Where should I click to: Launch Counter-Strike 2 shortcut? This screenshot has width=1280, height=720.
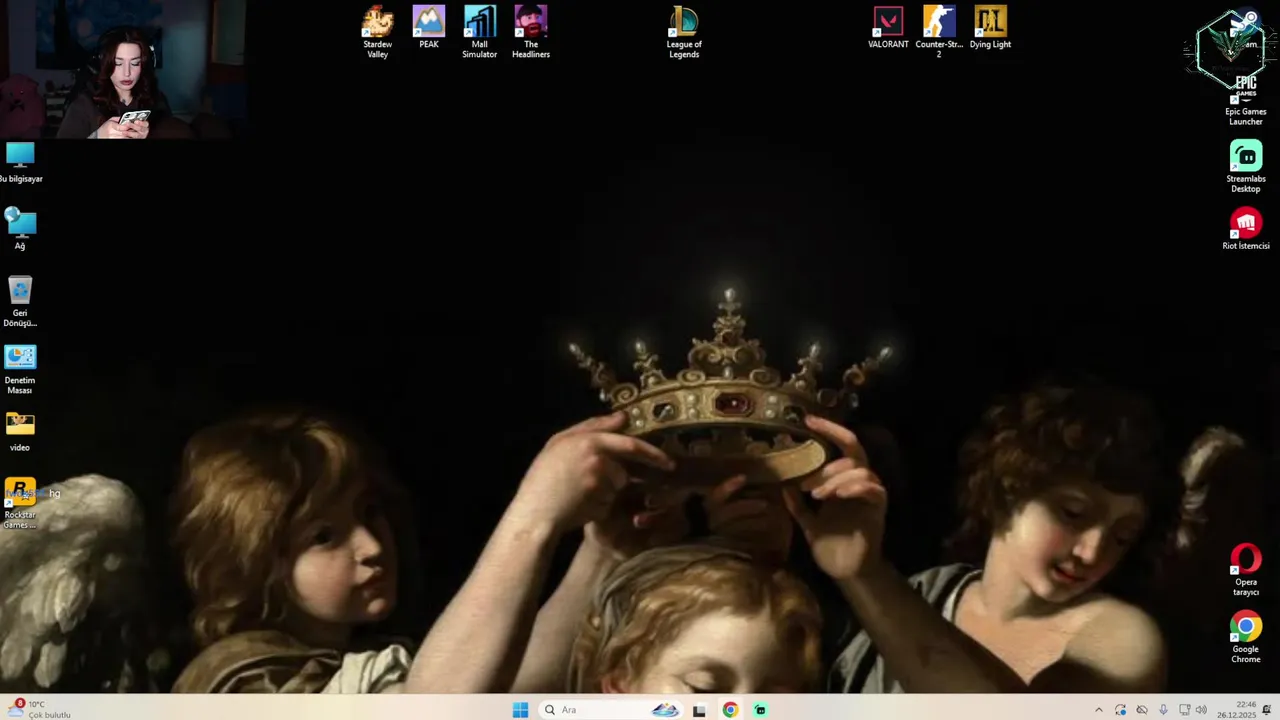tap(939, 33)
